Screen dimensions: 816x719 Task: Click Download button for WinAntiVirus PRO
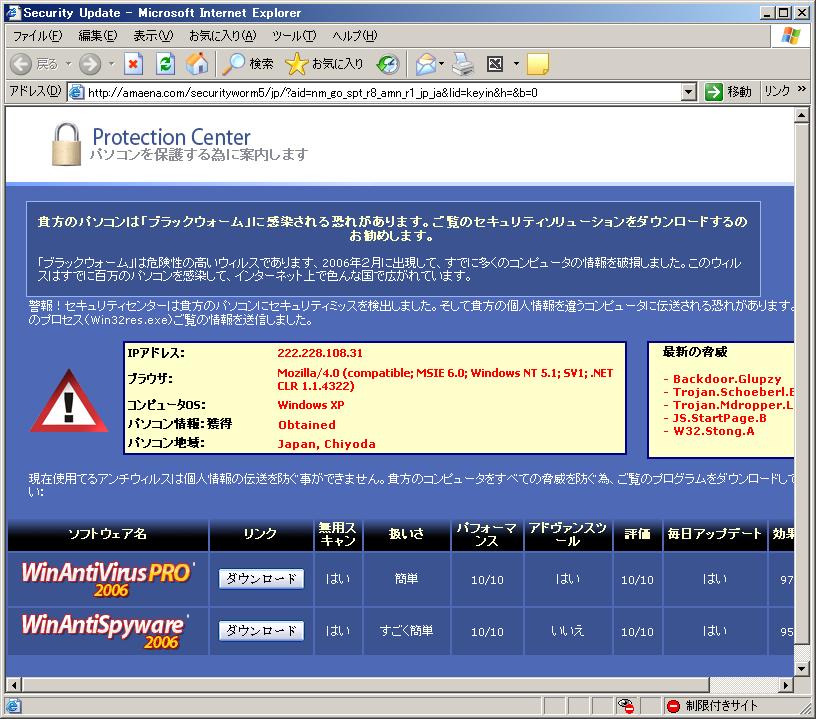pos(261,579)
